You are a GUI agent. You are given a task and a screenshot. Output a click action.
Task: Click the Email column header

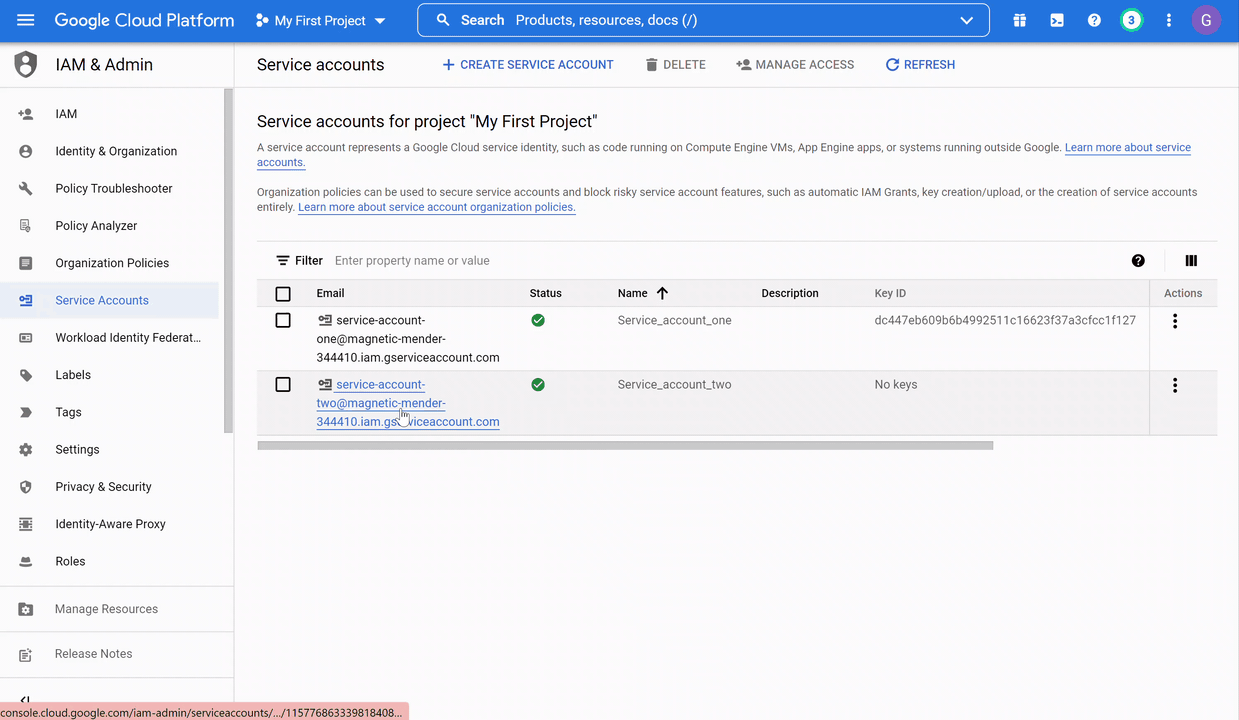click(330, 293)
